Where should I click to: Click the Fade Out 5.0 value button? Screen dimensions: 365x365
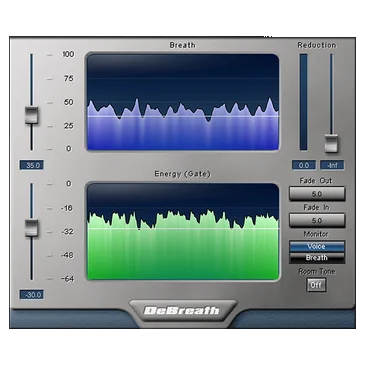317,194
